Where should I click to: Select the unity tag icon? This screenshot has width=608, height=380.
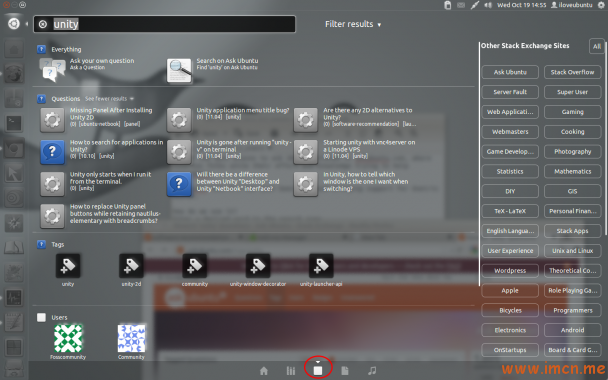point(68,266)
